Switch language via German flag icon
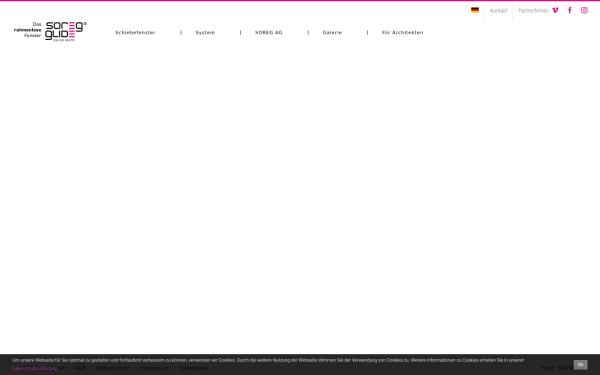This screenshot has width=600, height=375. (475, 10)
